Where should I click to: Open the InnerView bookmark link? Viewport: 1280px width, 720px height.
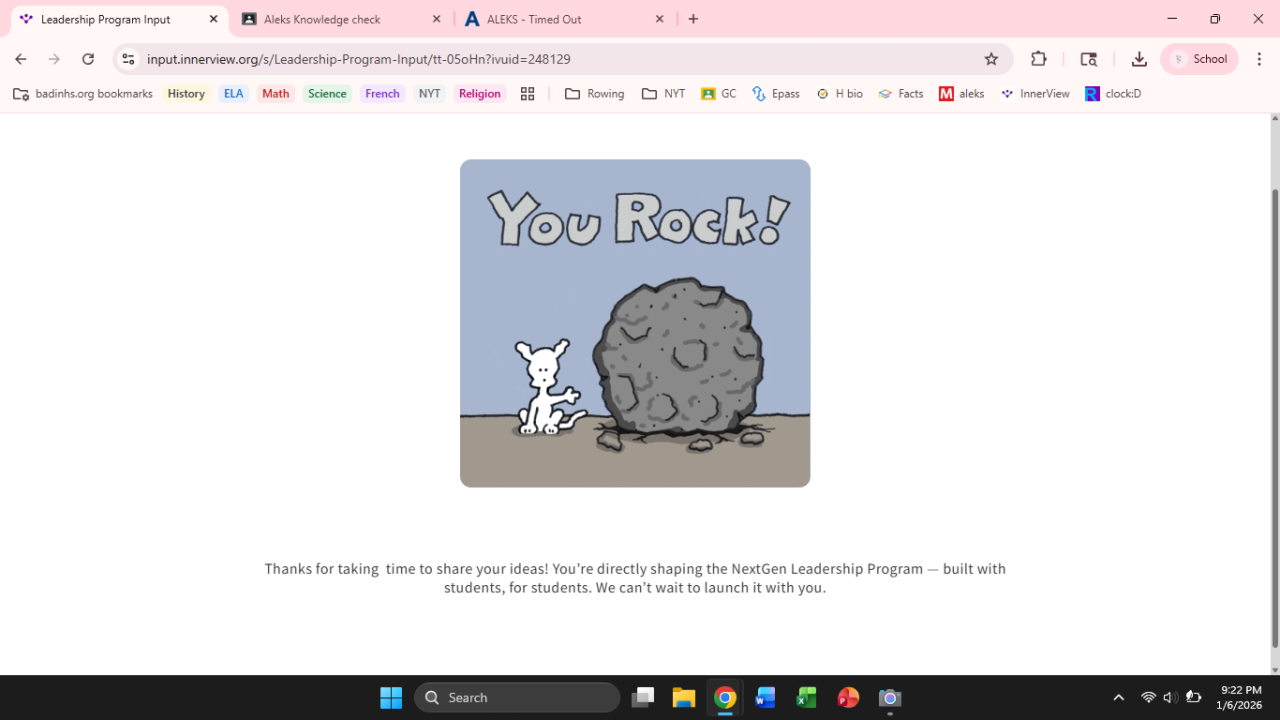coord(1035,94)
